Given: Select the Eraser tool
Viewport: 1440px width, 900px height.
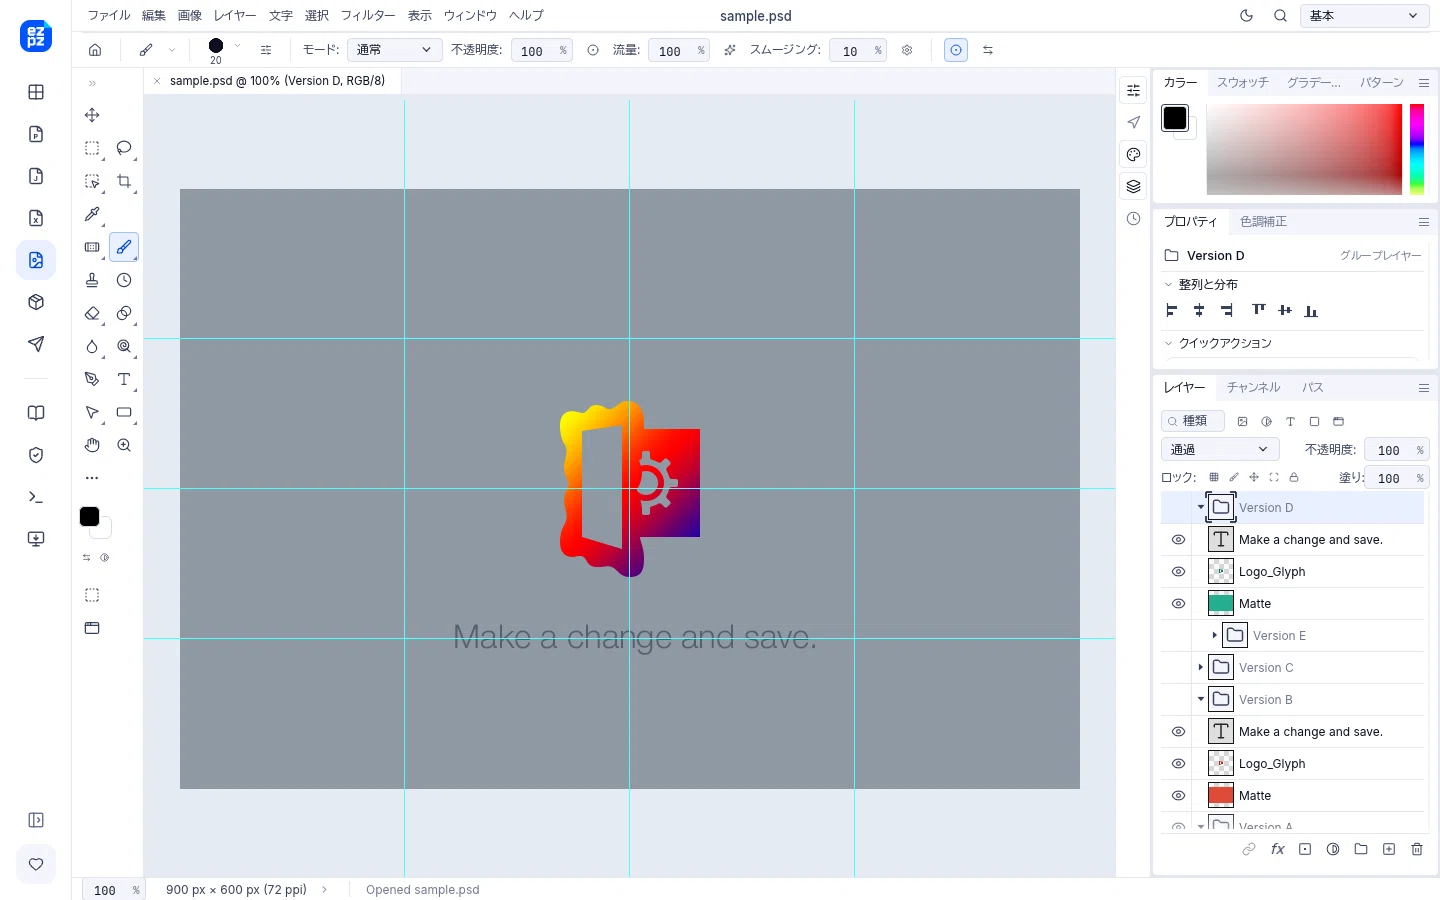Looking at the screenshot, I should click(x=92, y=313).
